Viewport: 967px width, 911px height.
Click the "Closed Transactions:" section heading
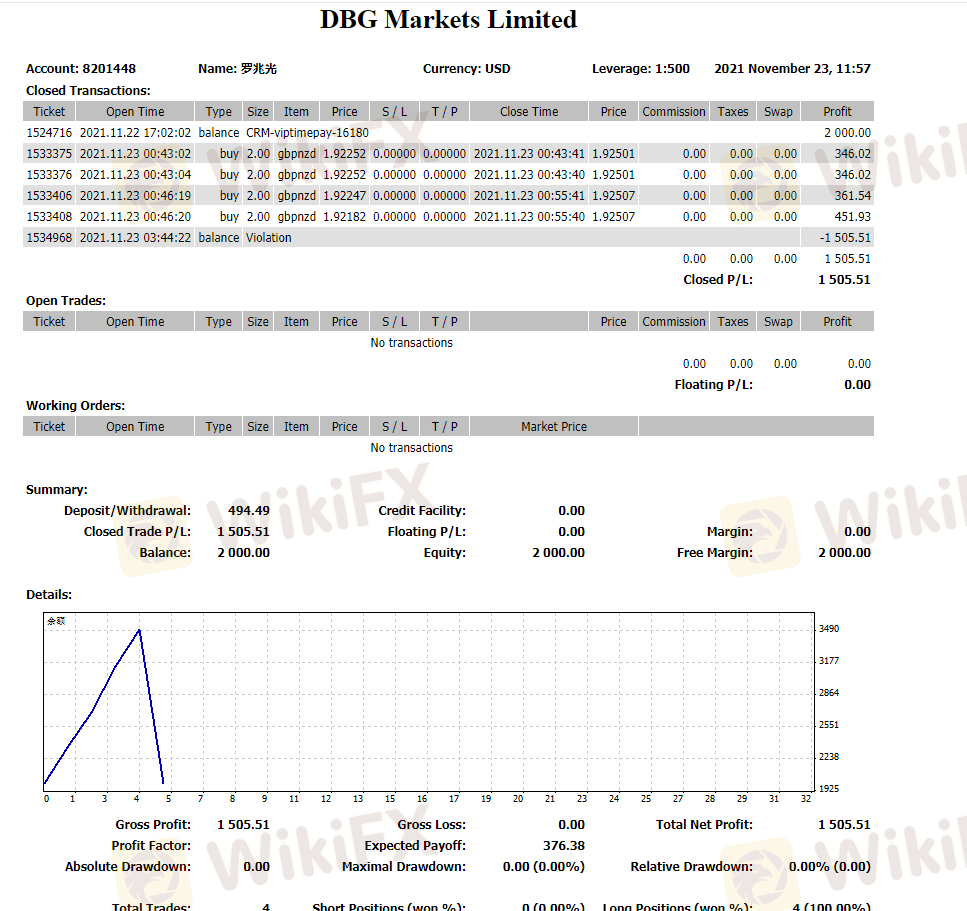tap(88, 91)
